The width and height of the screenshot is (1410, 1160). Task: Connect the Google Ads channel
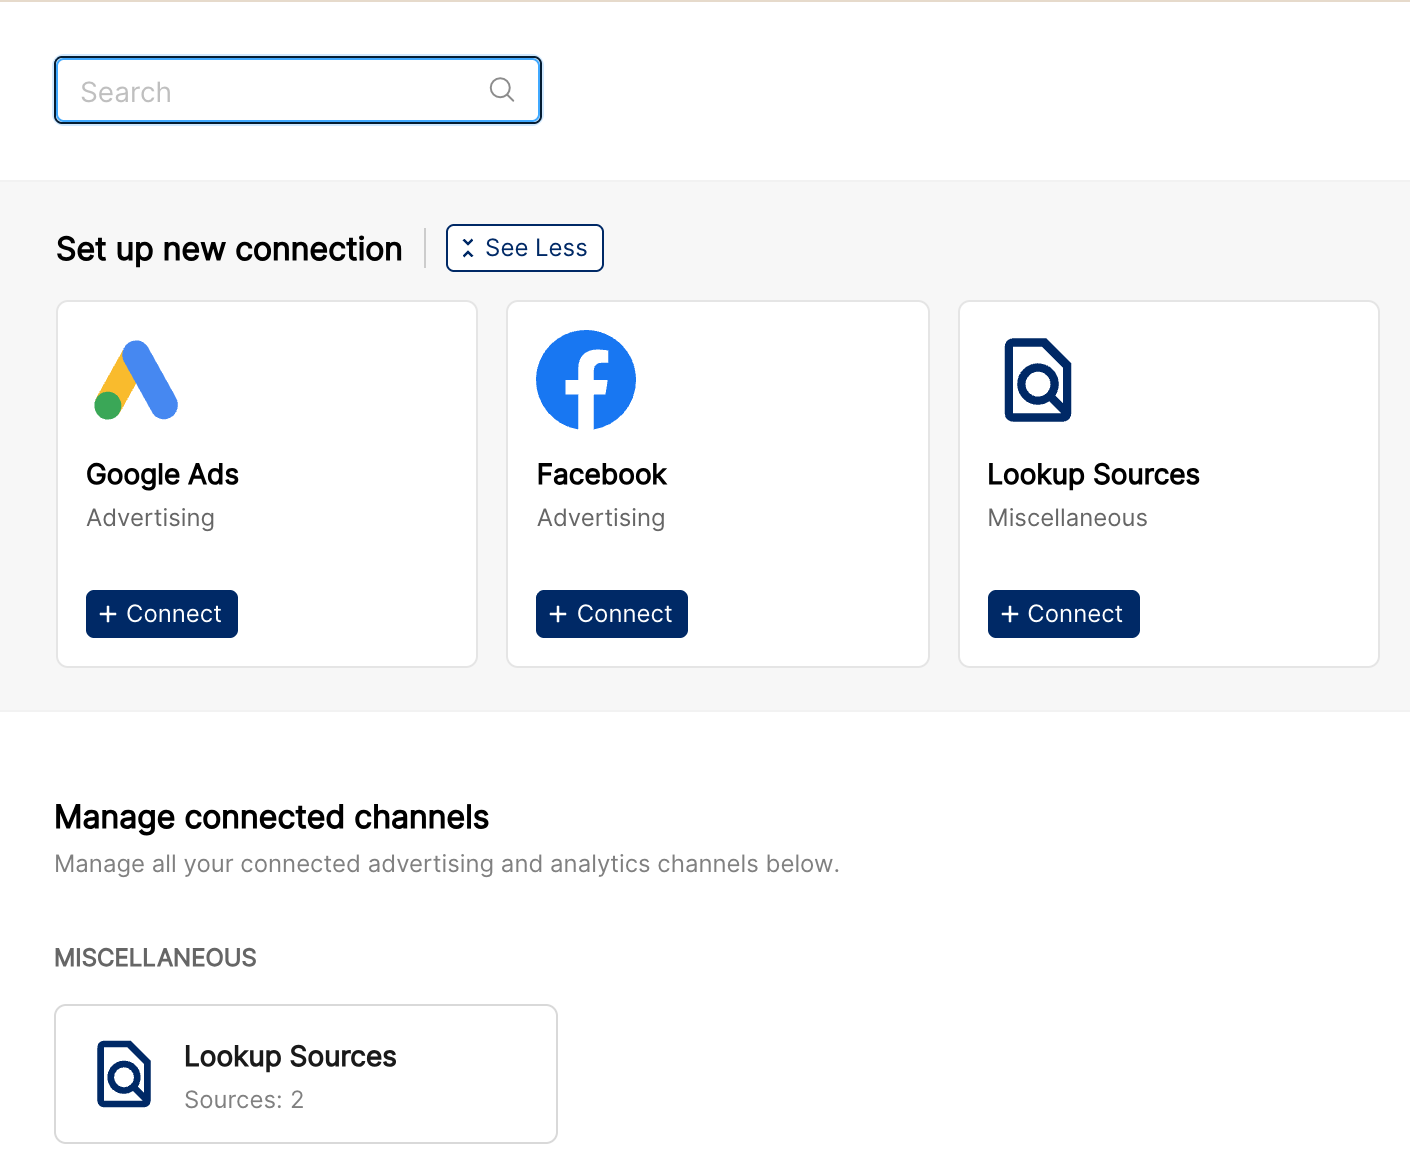click(x=162, y=614)
